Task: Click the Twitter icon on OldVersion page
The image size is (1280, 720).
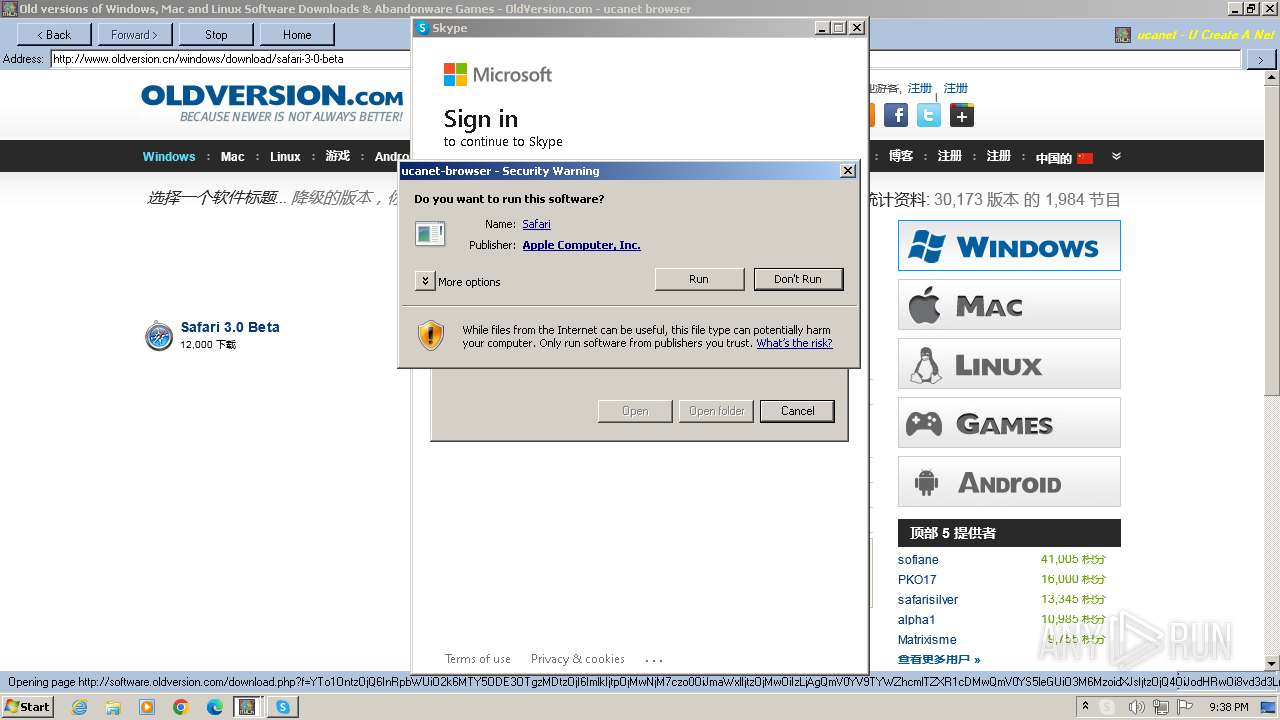Action: tap(929, 115)
